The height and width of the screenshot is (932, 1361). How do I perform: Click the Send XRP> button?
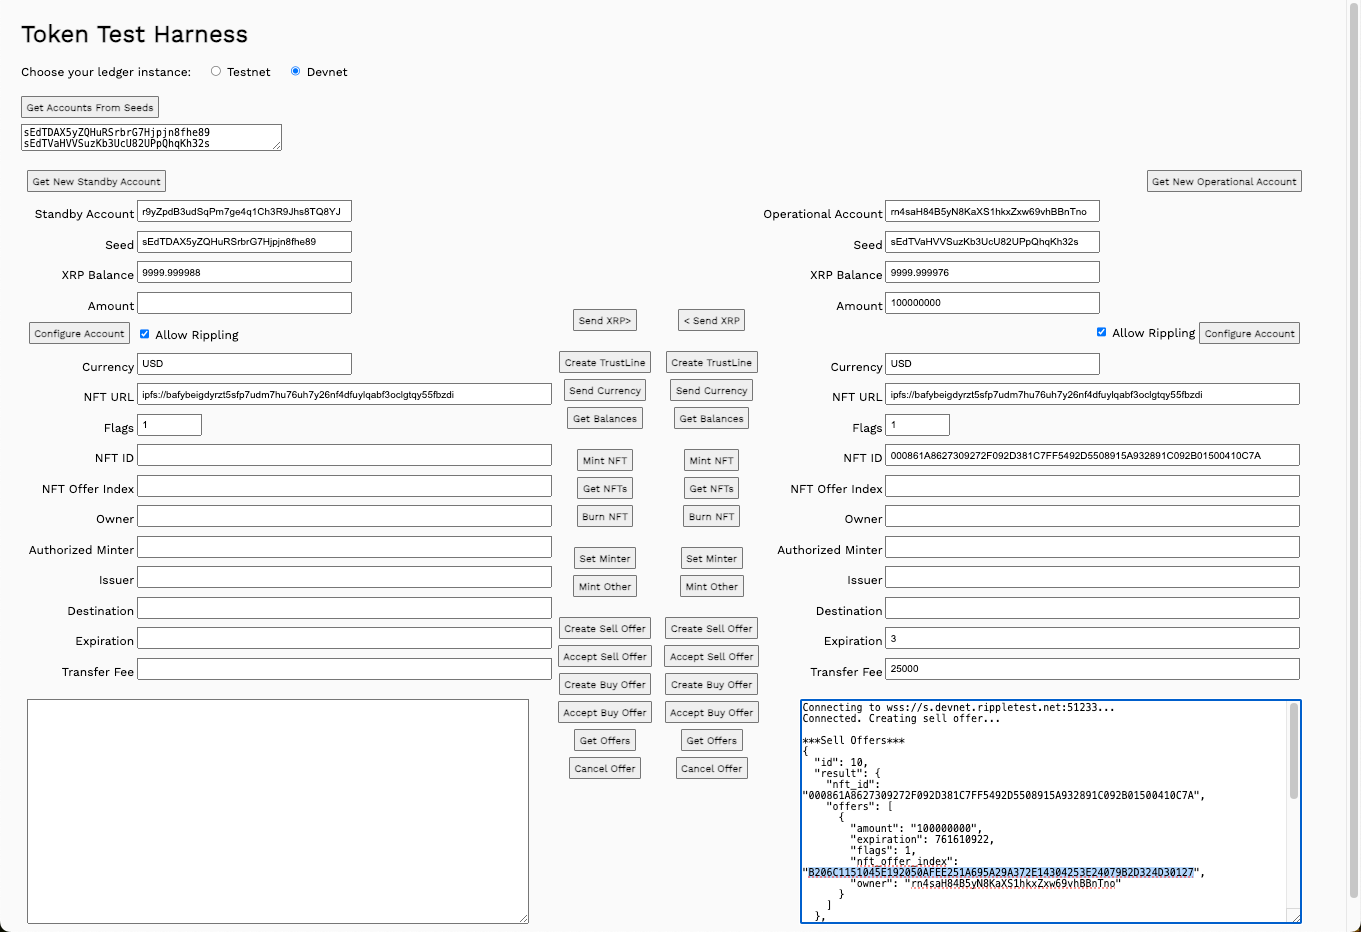[x=605, y=320]
